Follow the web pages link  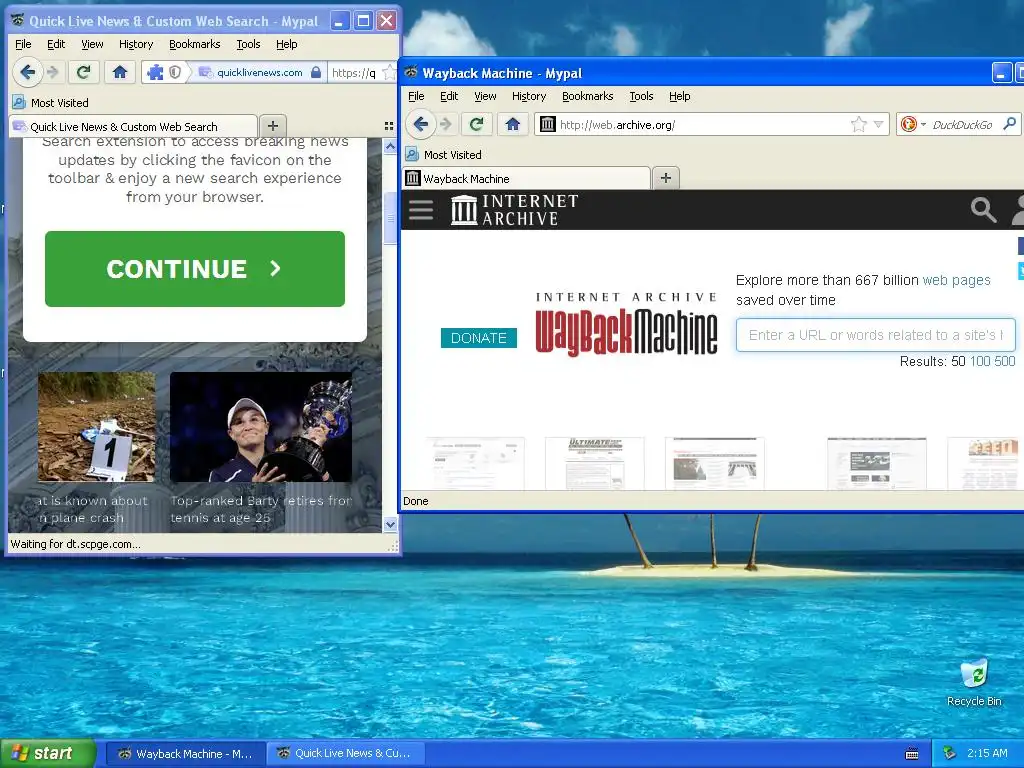[956, 280]
